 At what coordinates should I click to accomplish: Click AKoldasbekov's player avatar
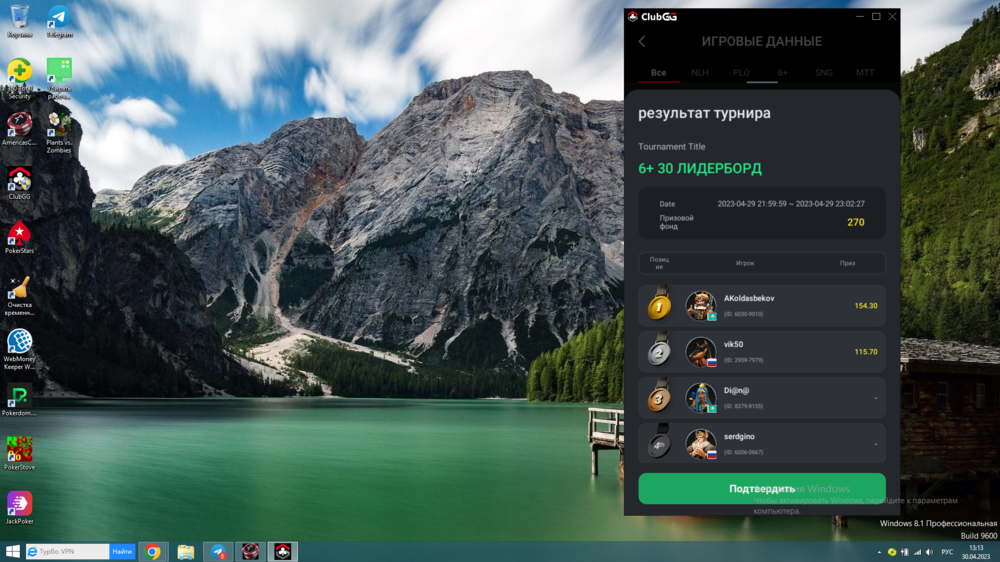[700, 306]
